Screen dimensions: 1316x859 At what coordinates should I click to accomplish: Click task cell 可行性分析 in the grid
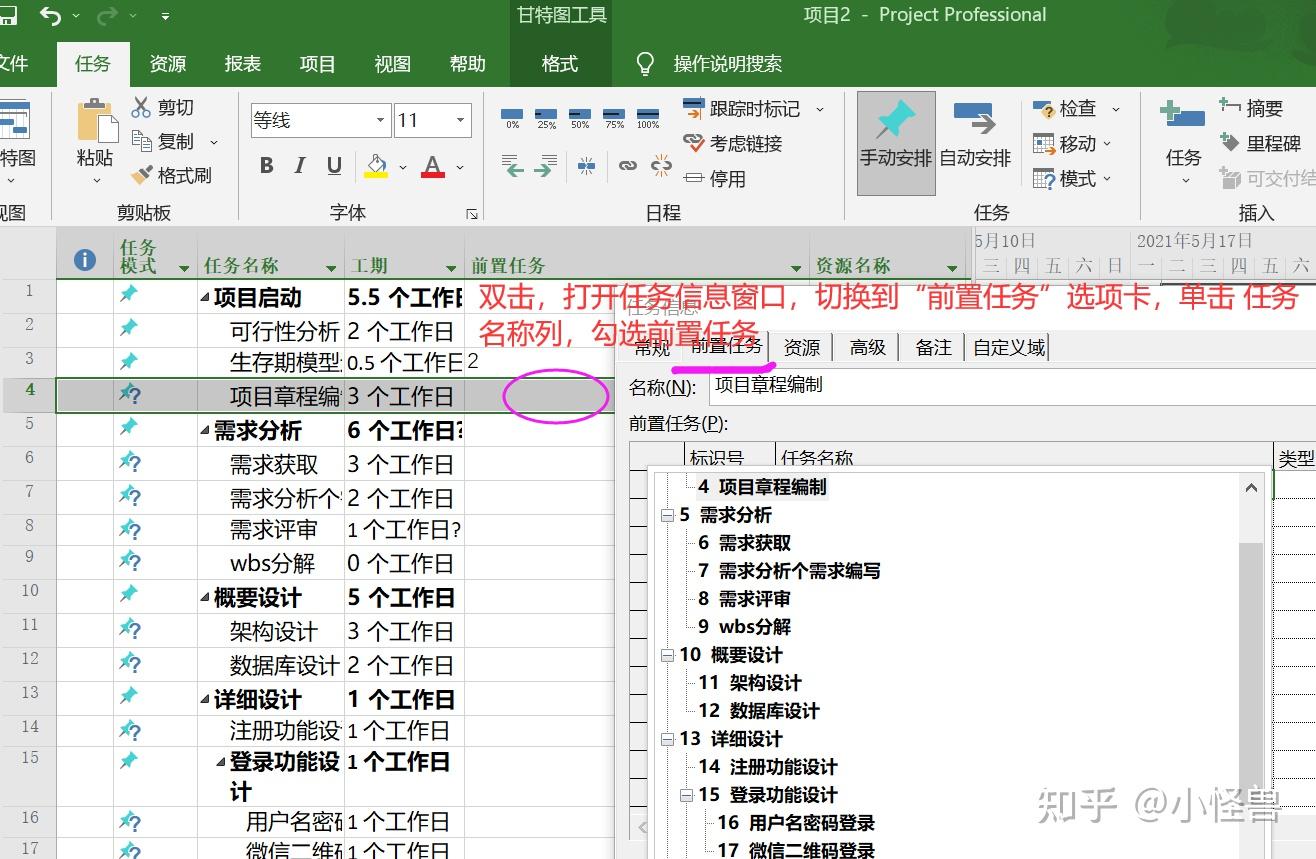point(271,331)
